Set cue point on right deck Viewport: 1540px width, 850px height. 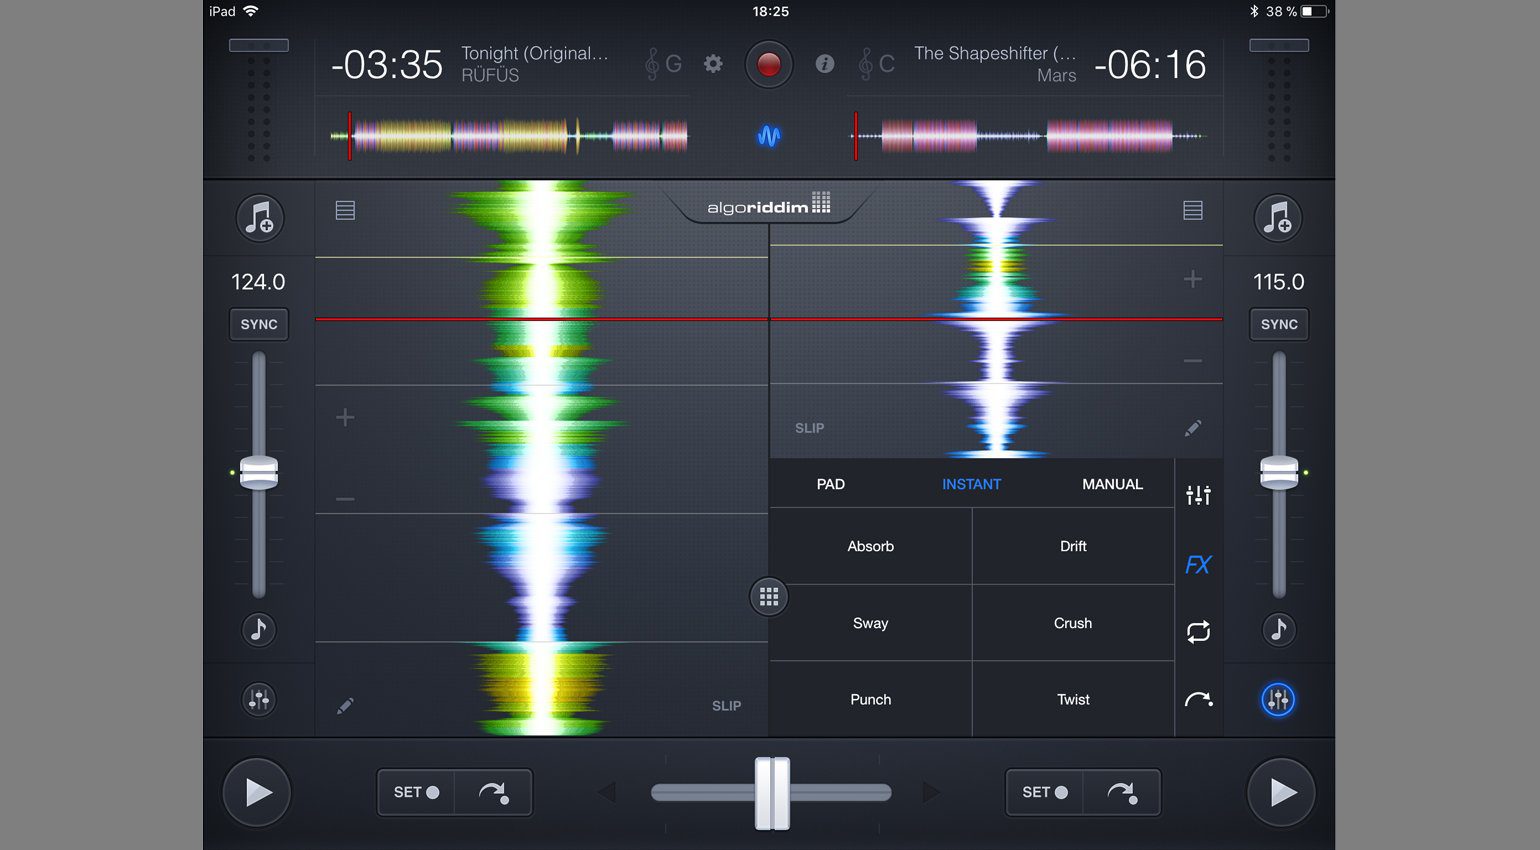click(1044, 792)
